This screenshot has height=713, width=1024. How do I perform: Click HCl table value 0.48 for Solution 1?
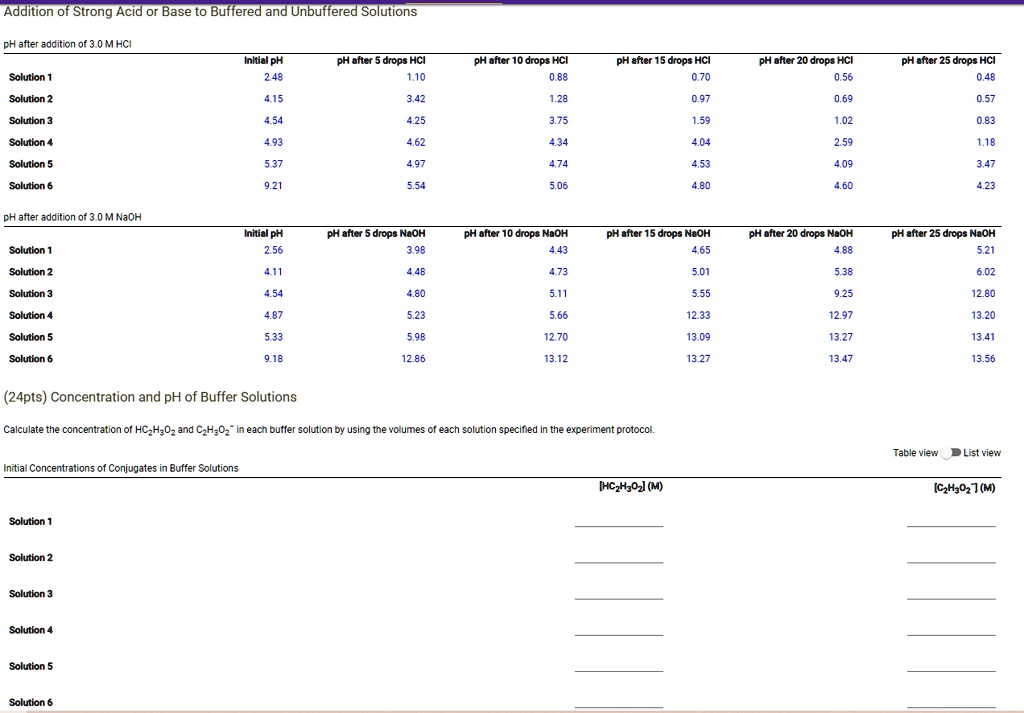tap(985, 77)
